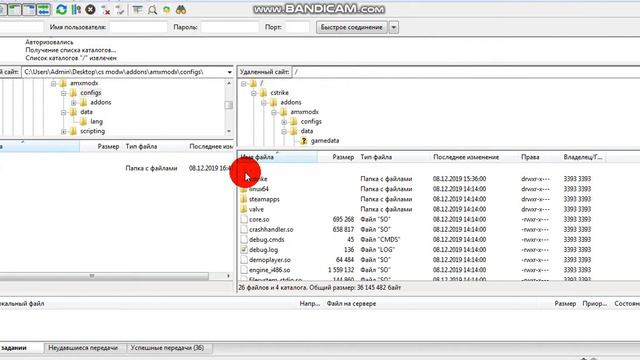Toggle the local directory tree view

[15, 9]
